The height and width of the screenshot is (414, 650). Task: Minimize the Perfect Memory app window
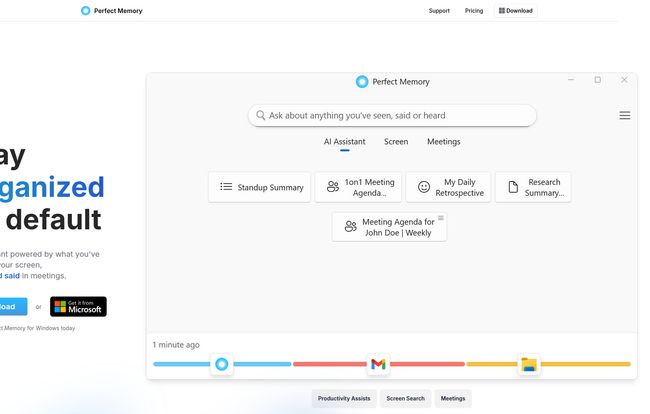(571, 80)
